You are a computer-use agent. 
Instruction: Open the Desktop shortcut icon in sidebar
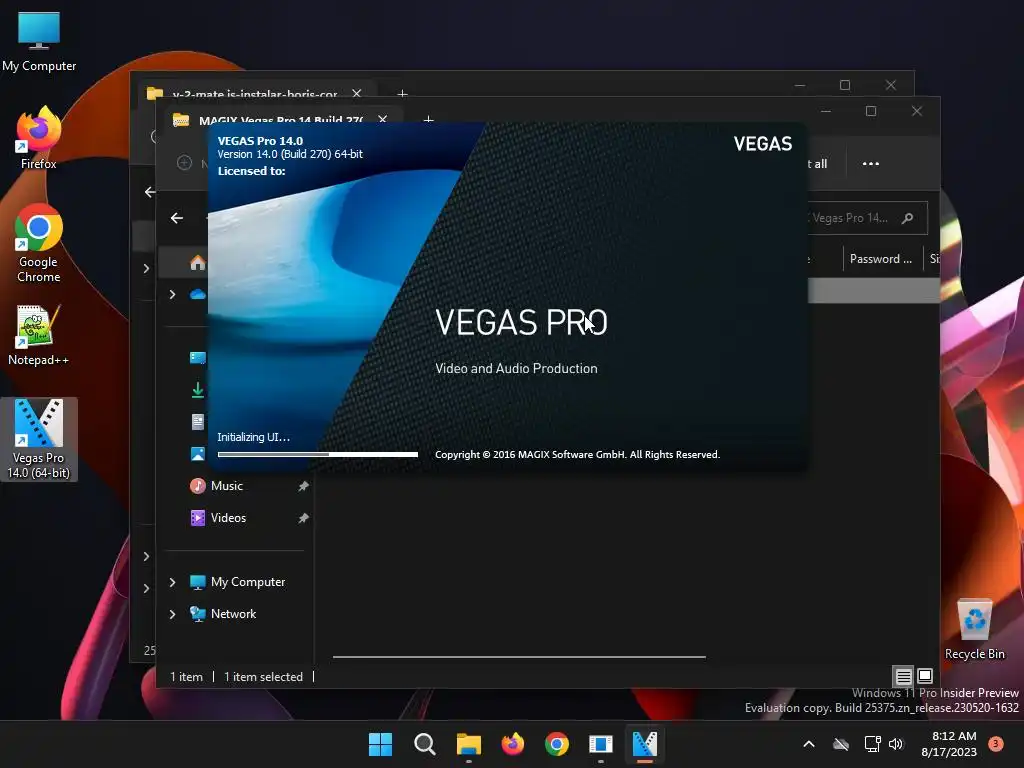coord(197,357)
